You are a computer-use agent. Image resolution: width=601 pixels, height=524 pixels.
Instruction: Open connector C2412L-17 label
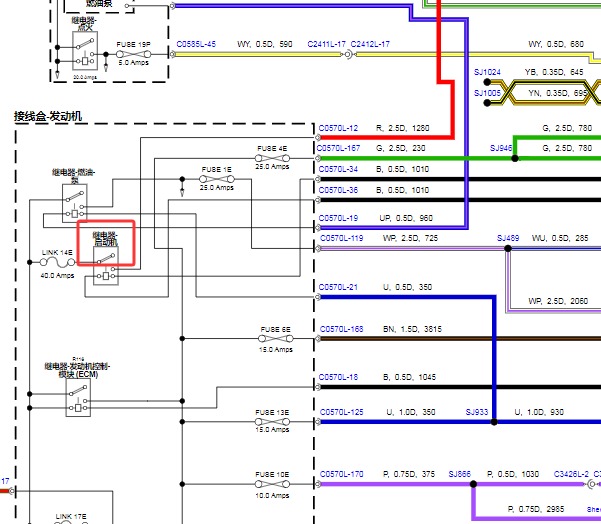[x=370, y=44]
